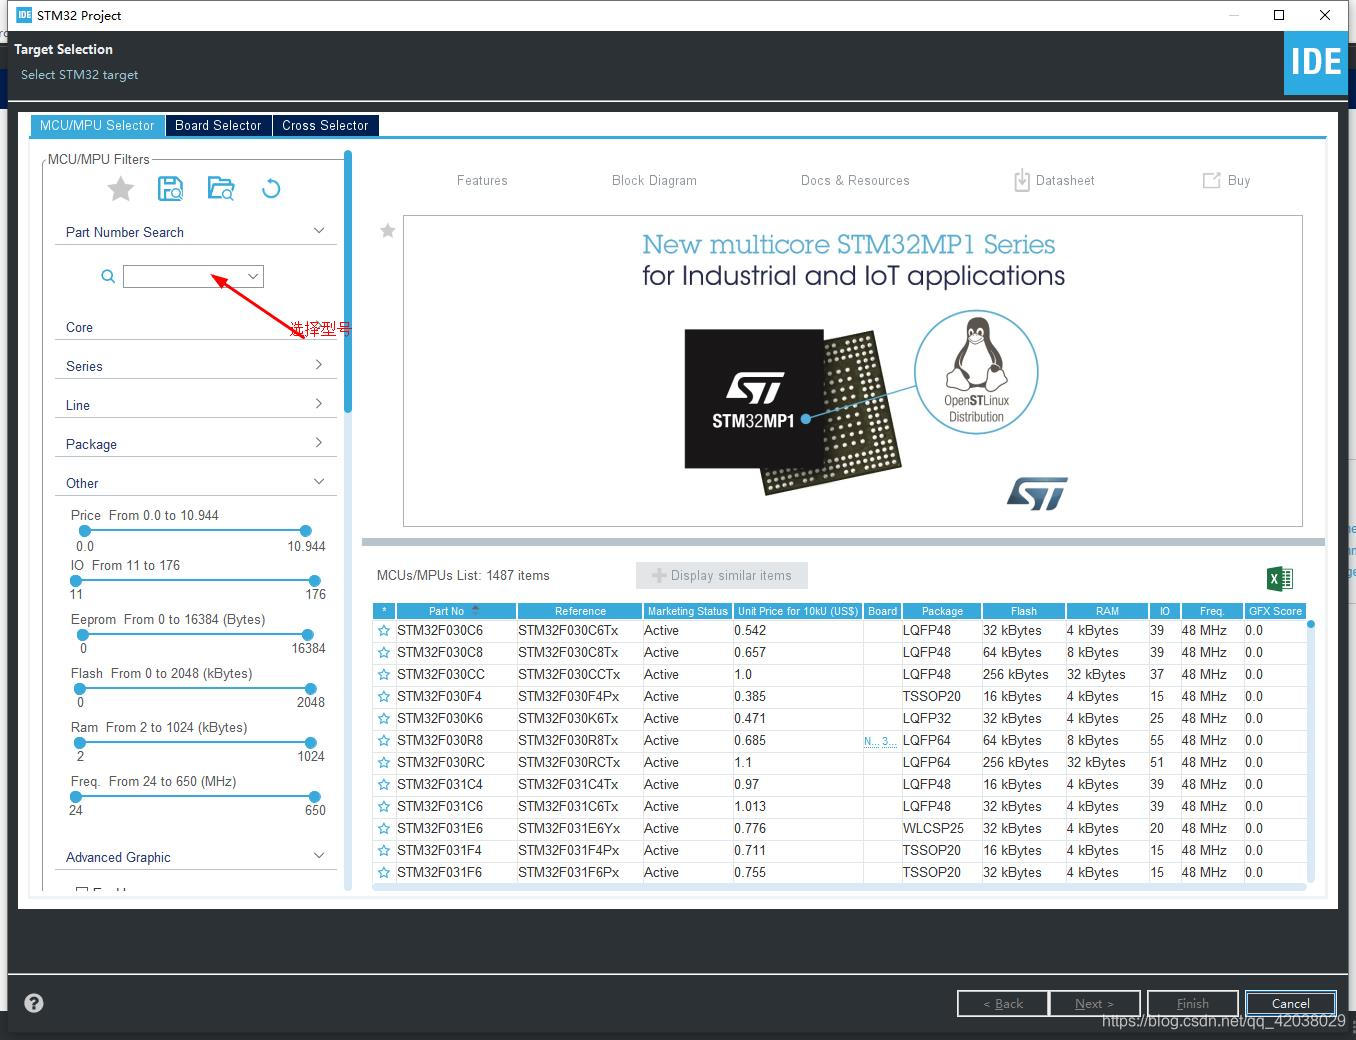Star the STM32F030K6 row
This screenshot has width=1356, height=1040.
click(x=384, y=719)
